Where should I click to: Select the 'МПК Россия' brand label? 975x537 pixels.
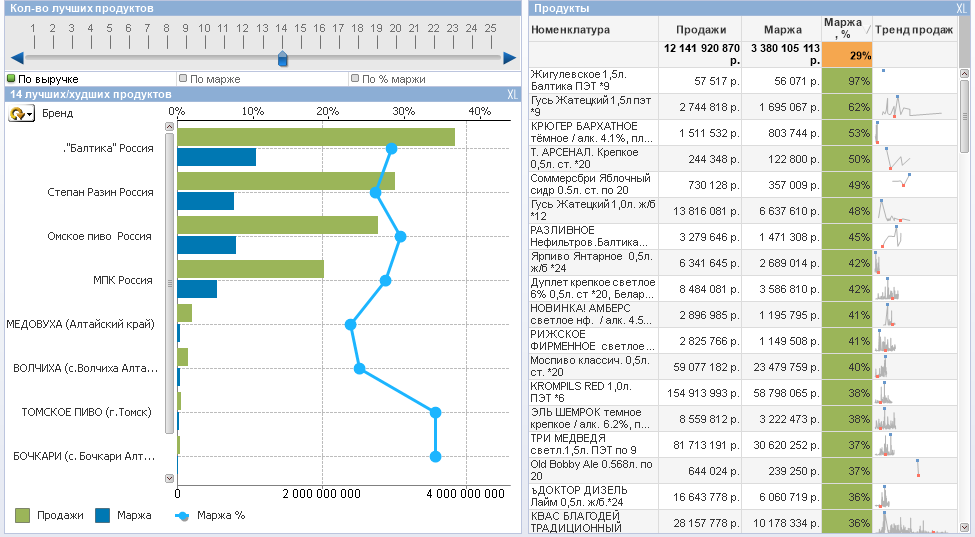[122, 280]
